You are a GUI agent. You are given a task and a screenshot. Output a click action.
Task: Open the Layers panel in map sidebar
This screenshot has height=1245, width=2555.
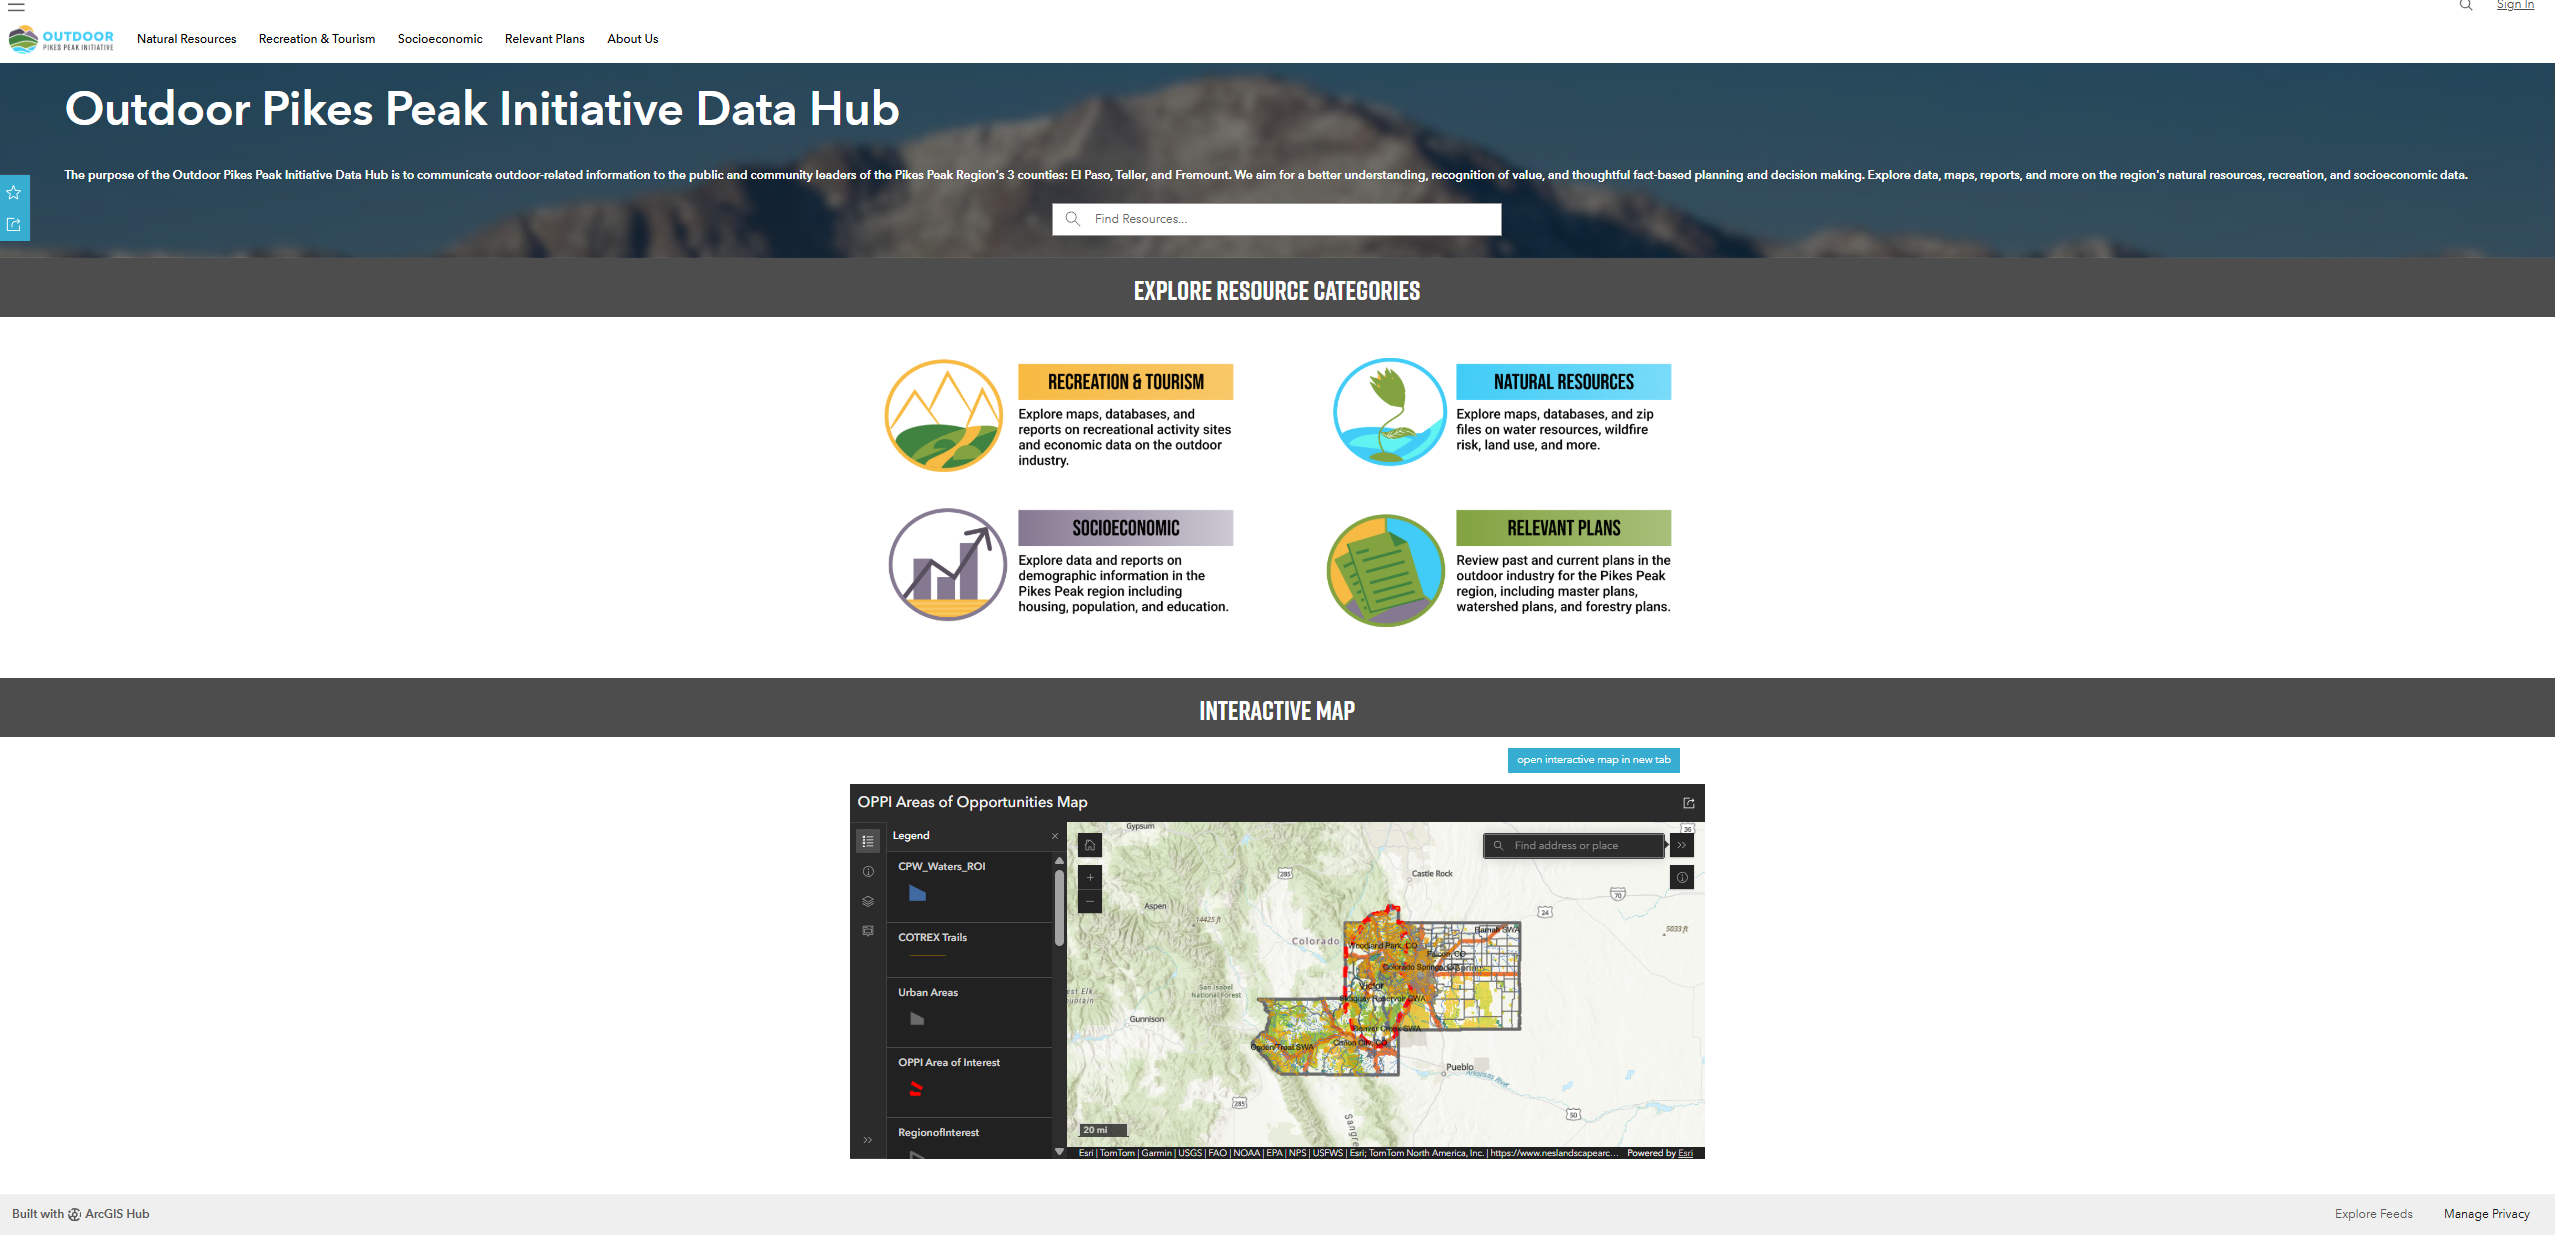click(868, 901)
